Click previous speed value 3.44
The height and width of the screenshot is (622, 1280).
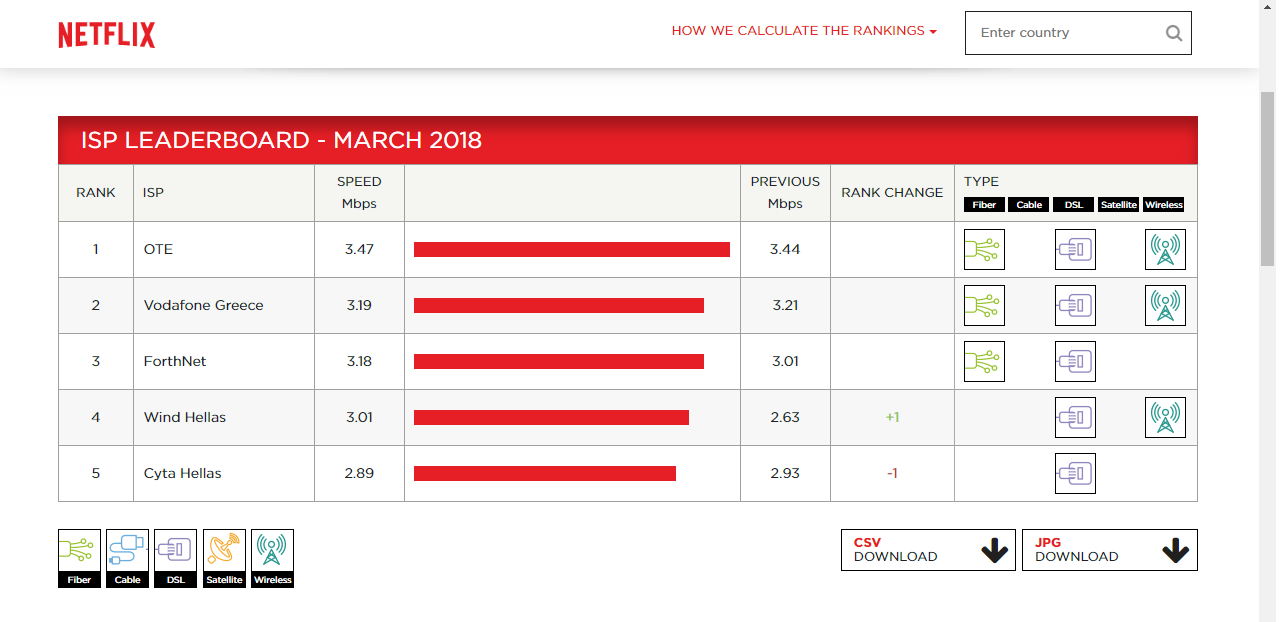pos(785,249)
